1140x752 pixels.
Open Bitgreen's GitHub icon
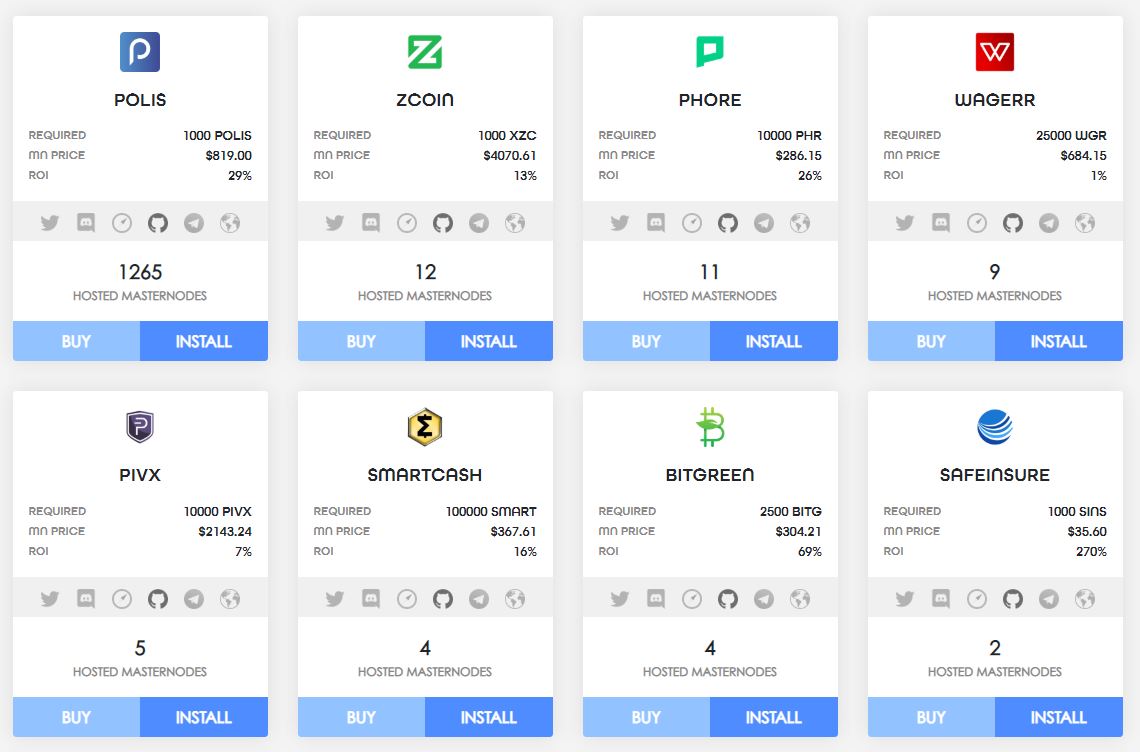(x=728, y=599)
